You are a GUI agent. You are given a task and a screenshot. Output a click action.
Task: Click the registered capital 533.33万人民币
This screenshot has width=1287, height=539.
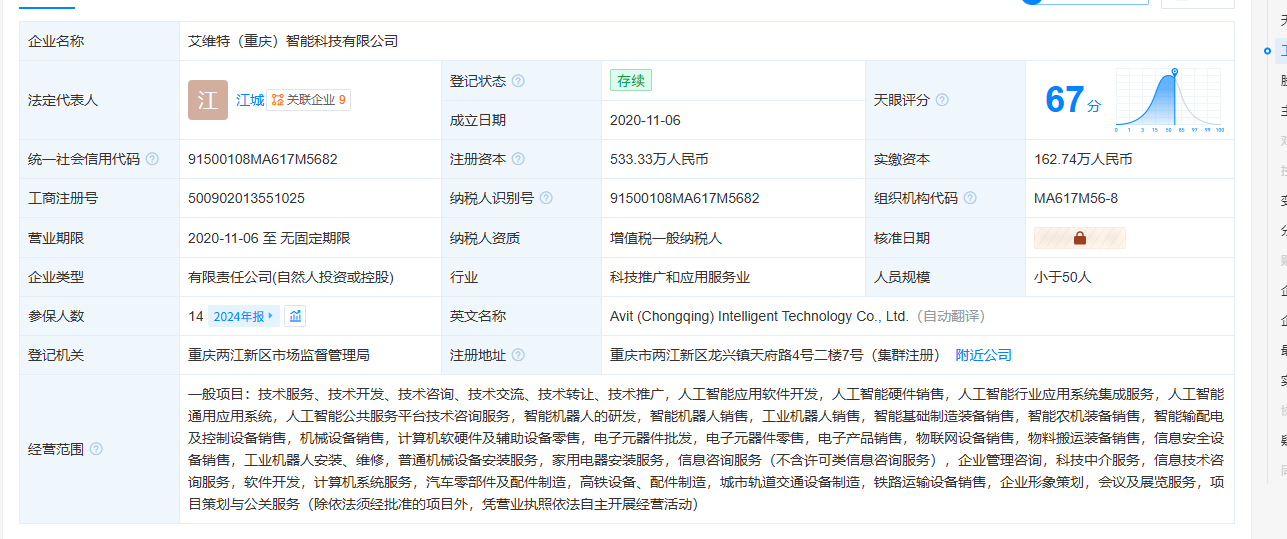click(659, 159)
